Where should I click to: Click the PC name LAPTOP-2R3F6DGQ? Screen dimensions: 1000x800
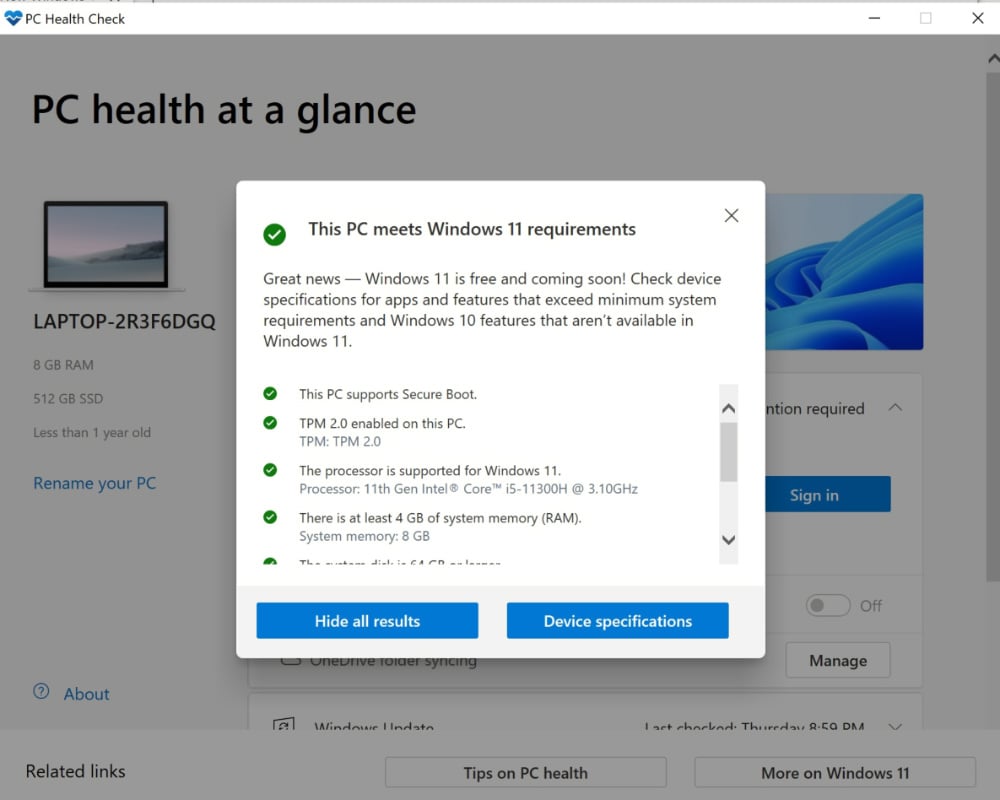coord(124,321)
